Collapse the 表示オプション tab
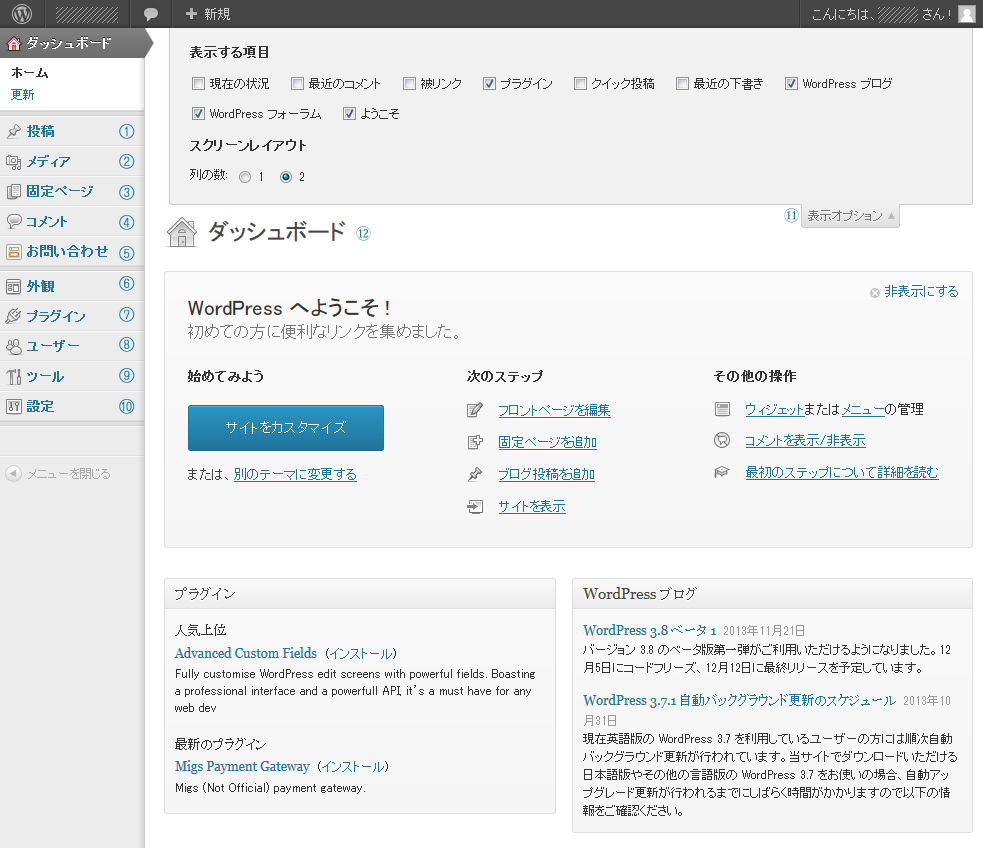 [x=850, y=216]
